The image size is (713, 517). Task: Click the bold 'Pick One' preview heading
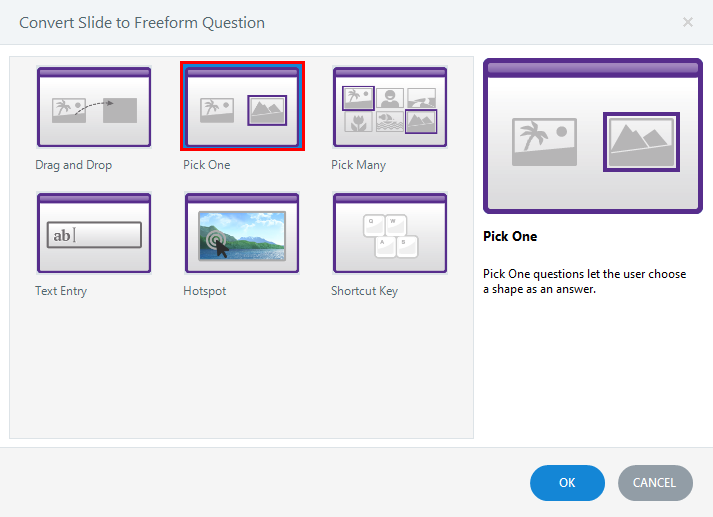point(510,237)
